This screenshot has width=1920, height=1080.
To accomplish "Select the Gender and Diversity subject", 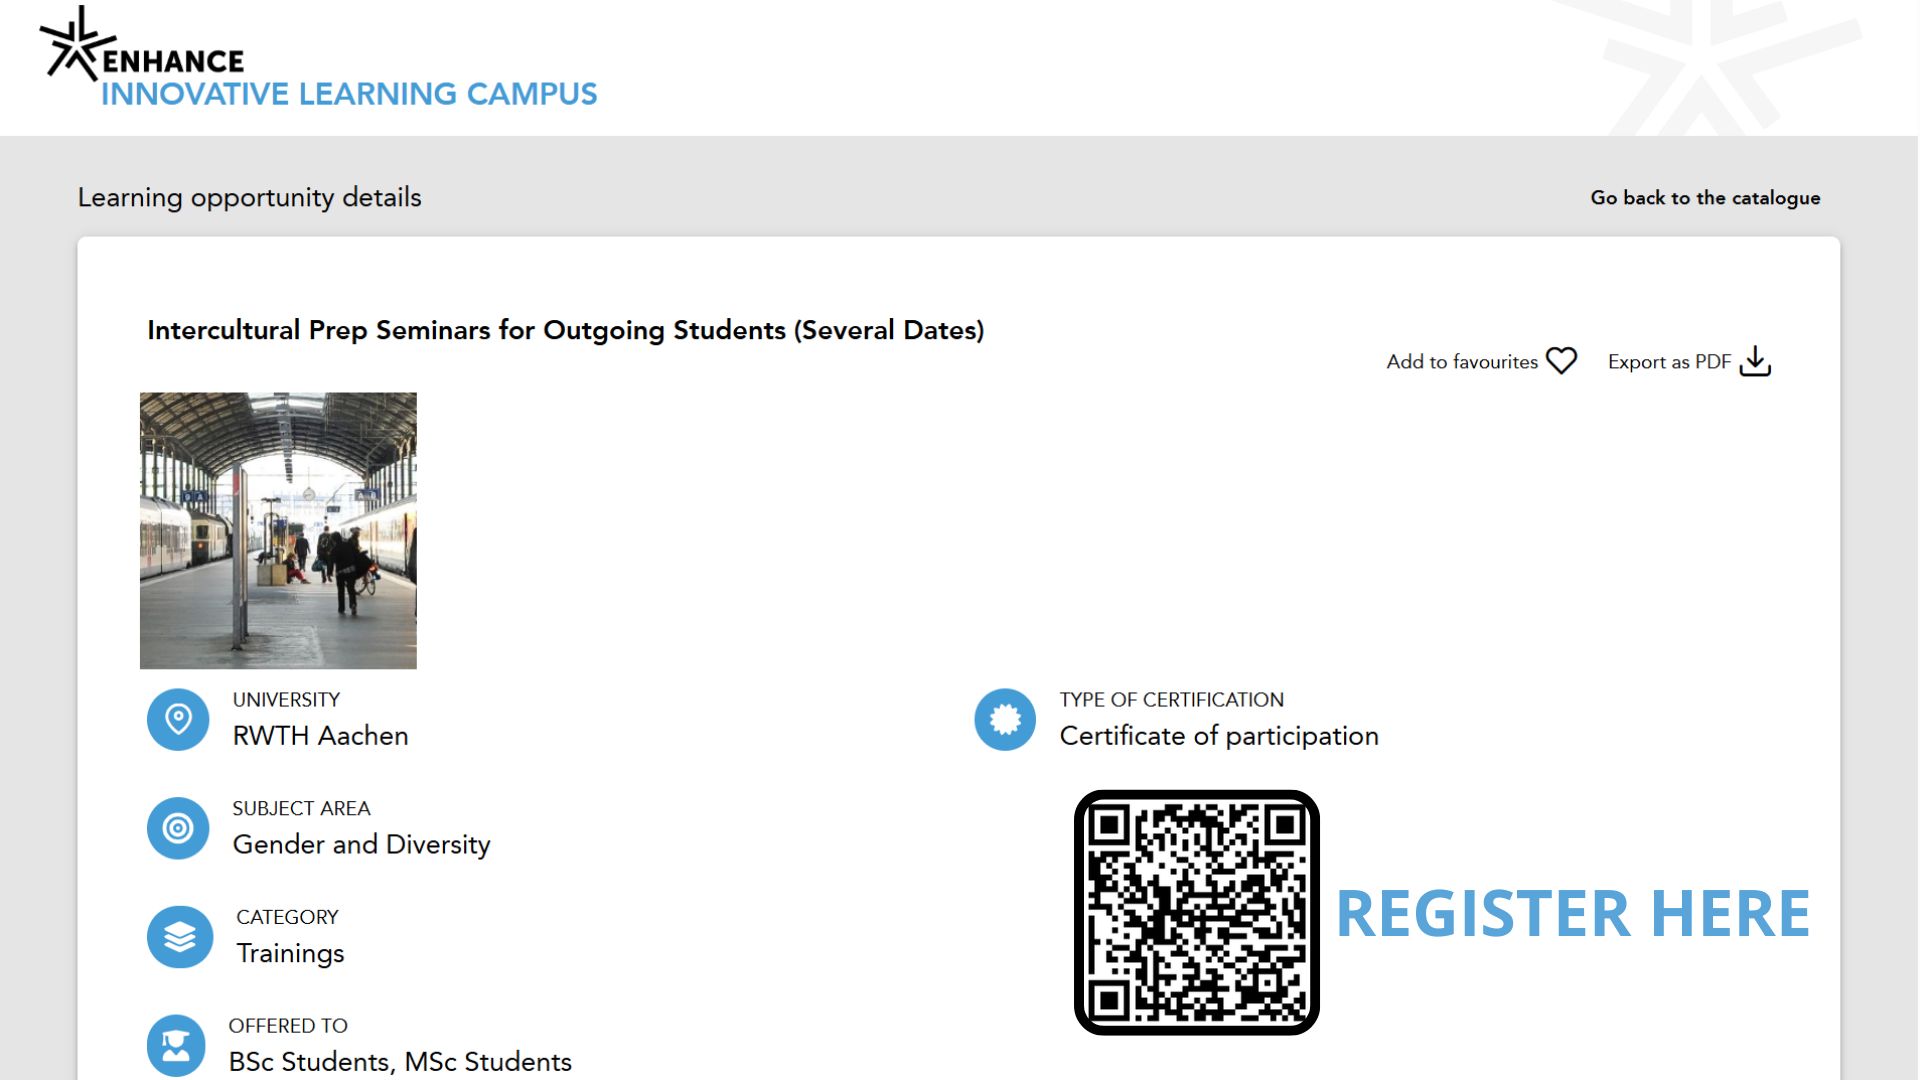I will 361,845.
